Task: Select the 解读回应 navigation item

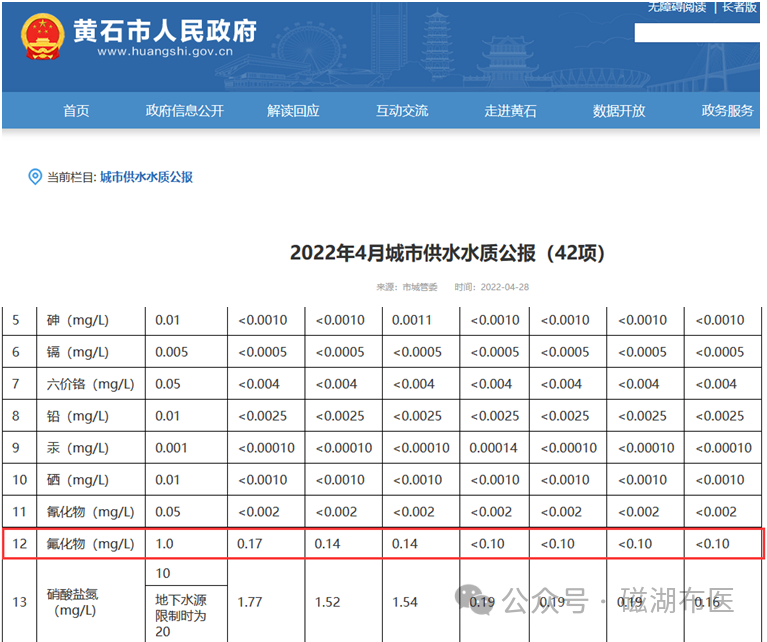Action: 293,111
